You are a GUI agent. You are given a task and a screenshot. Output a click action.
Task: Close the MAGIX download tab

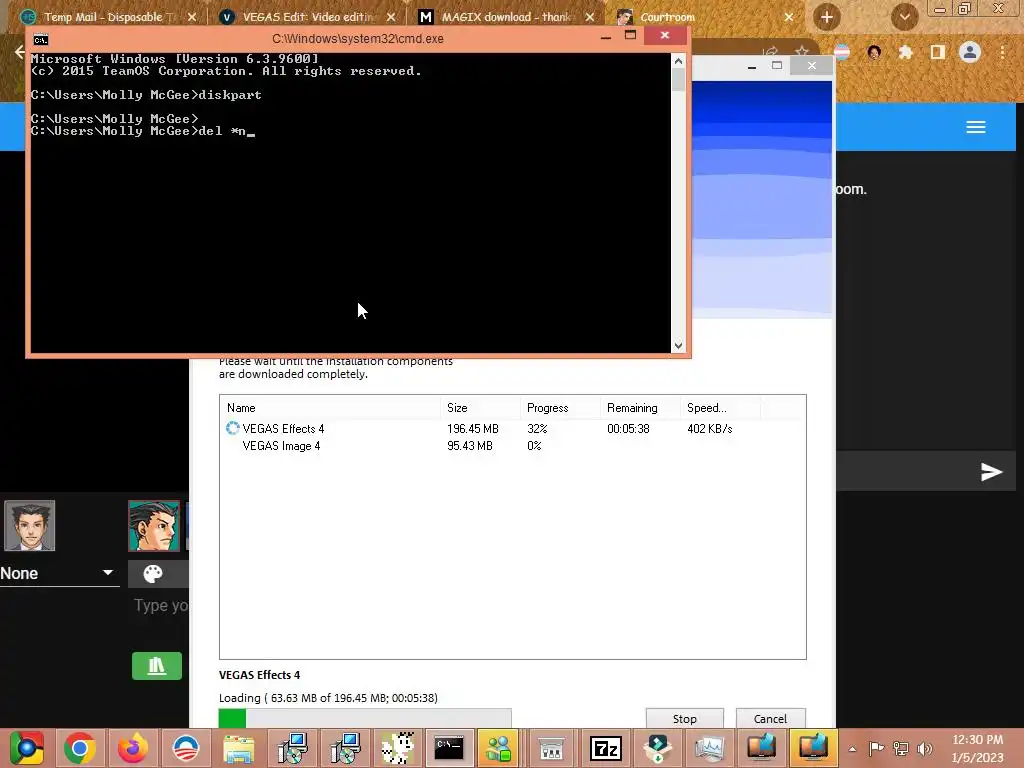589,17
